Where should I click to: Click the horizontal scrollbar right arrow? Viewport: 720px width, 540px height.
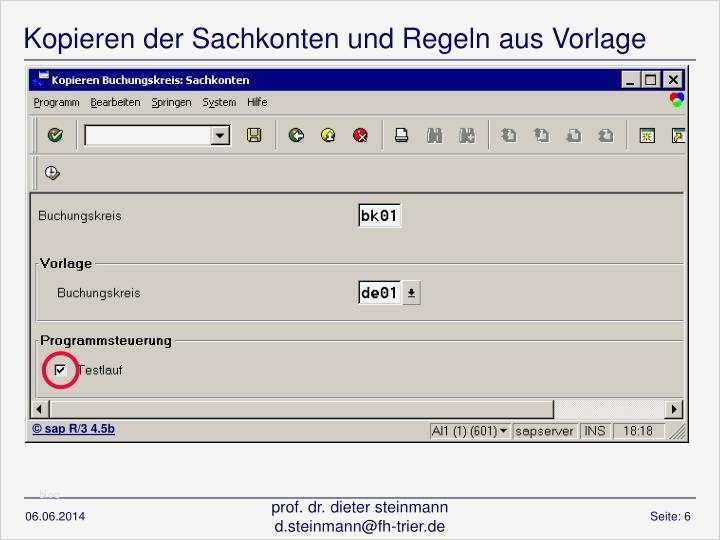tap(674, 409)
